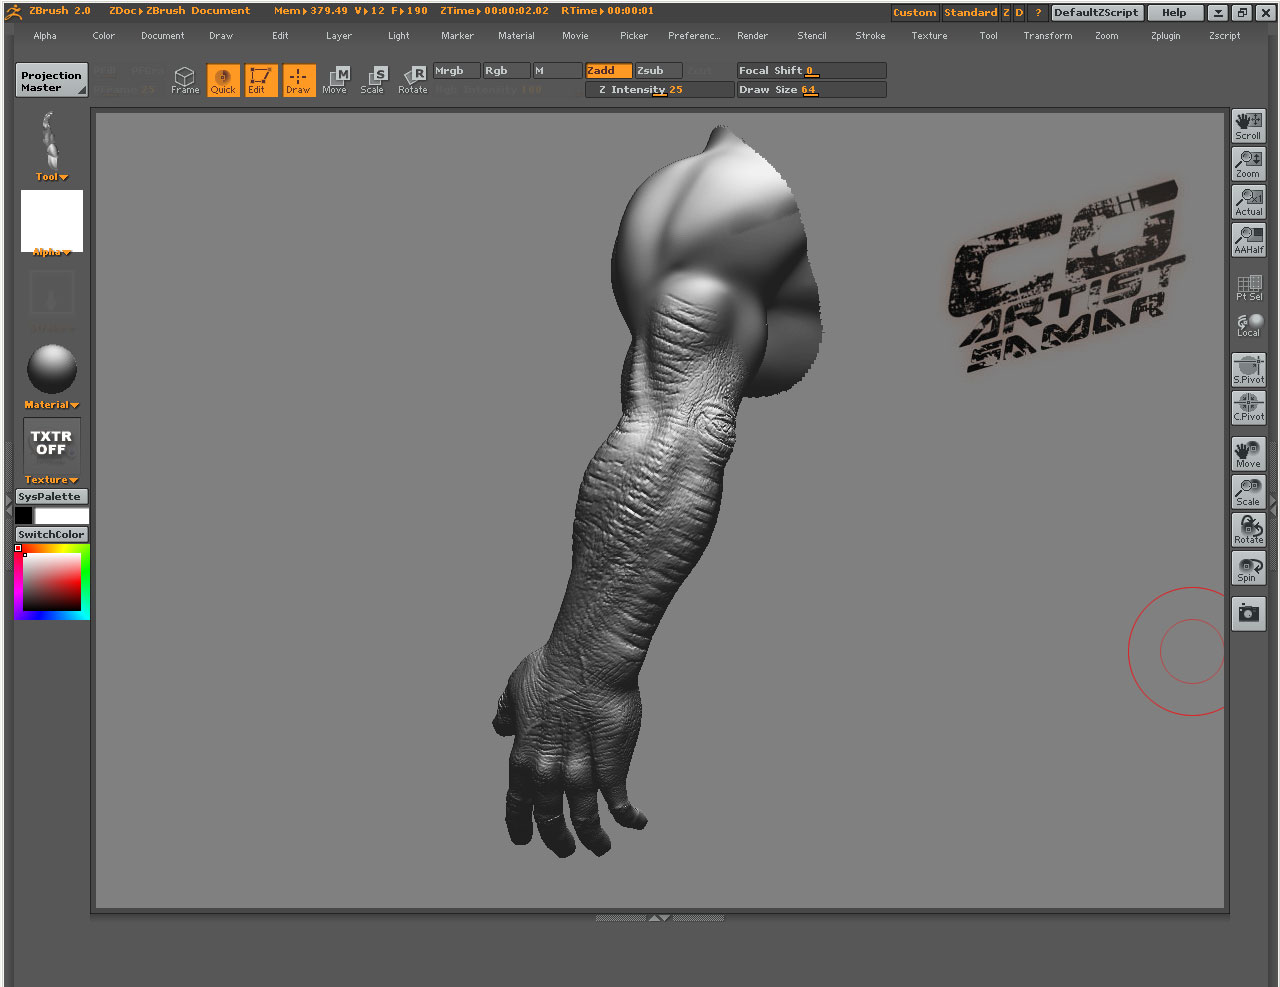Select the Scroll tool on right shelf
Screen dimensions: 1280x987
point(1248,124)
